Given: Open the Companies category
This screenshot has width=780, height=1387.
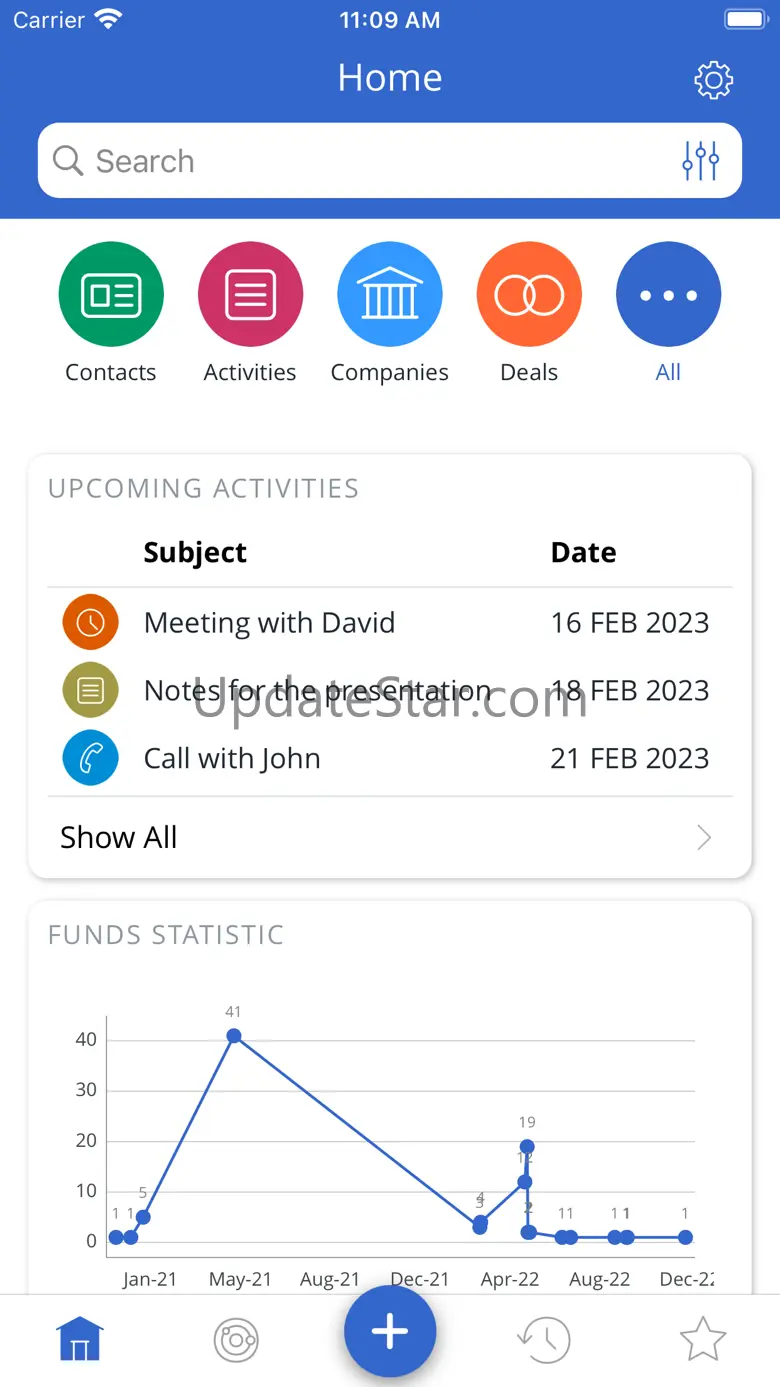Looking at the screenshot, I should (x=389, y=295).
